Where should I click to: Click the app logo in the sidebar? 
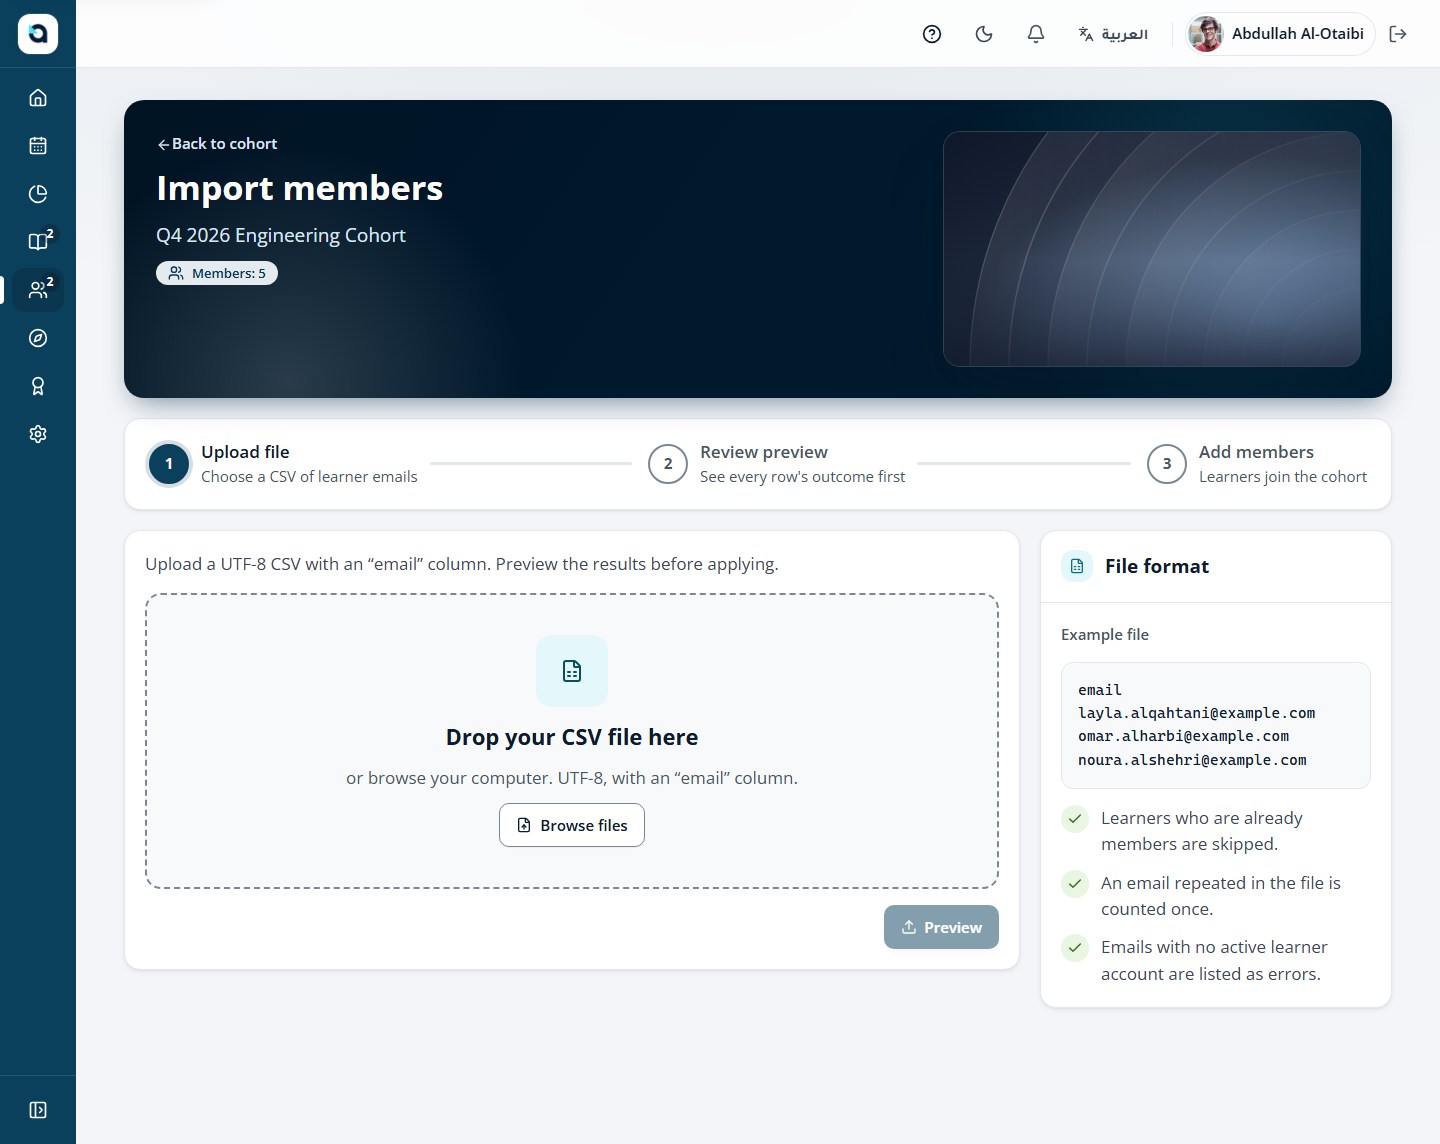coord(38,34)
